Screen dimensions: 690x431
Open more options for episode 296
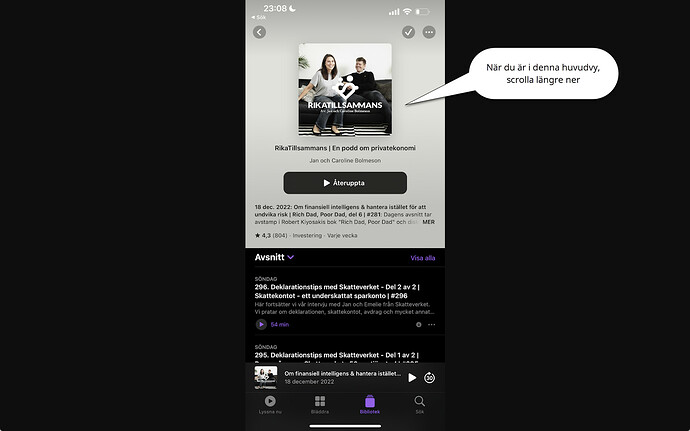[x=432, y=324]
